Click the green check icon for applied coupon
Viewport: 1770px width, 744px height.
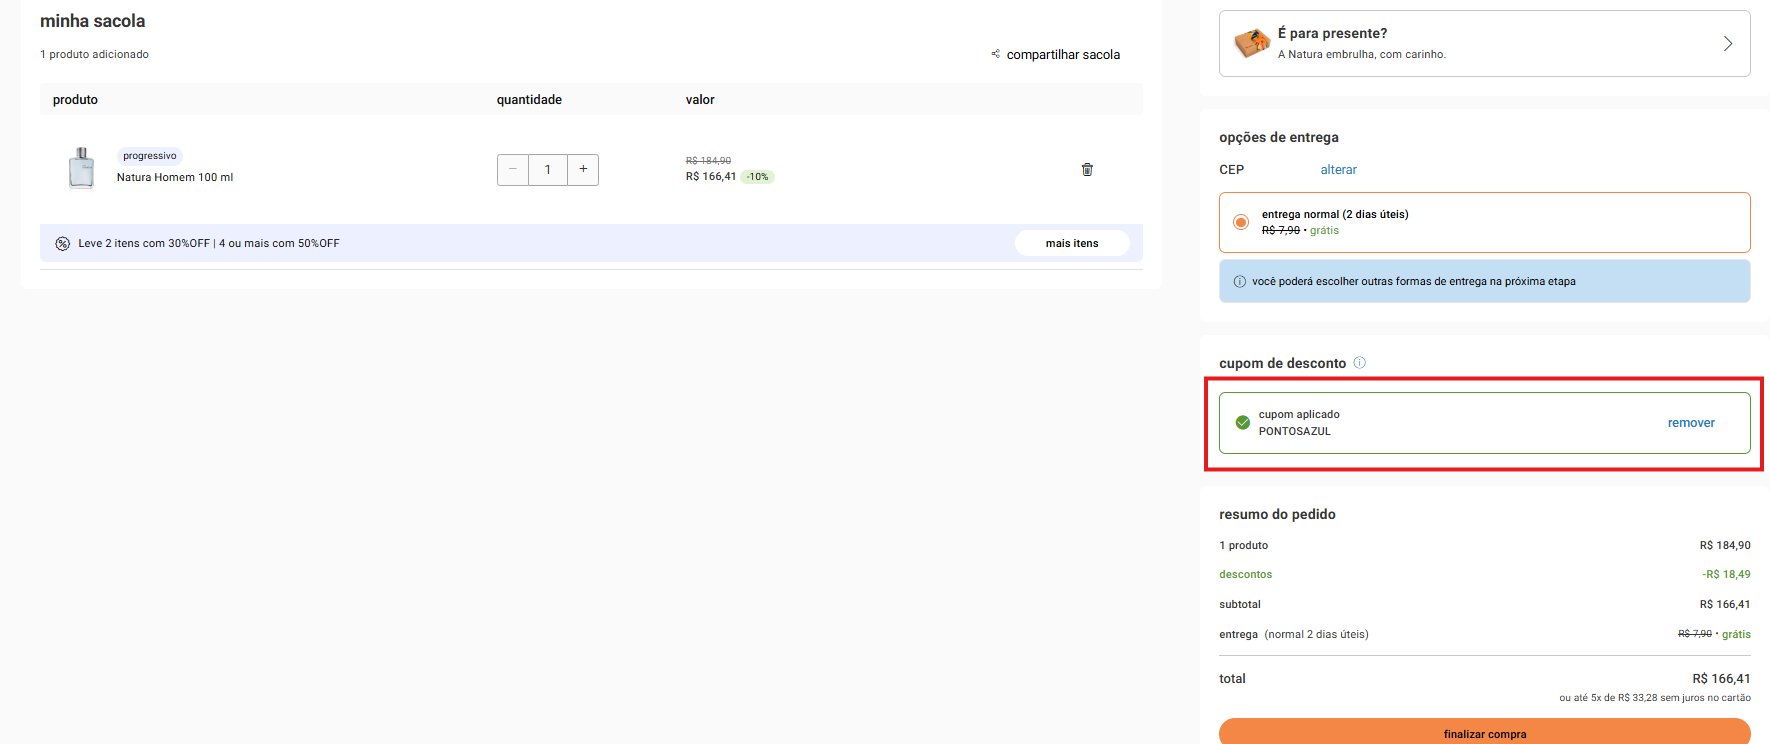pyautogui.click(x=1242, y=423)
